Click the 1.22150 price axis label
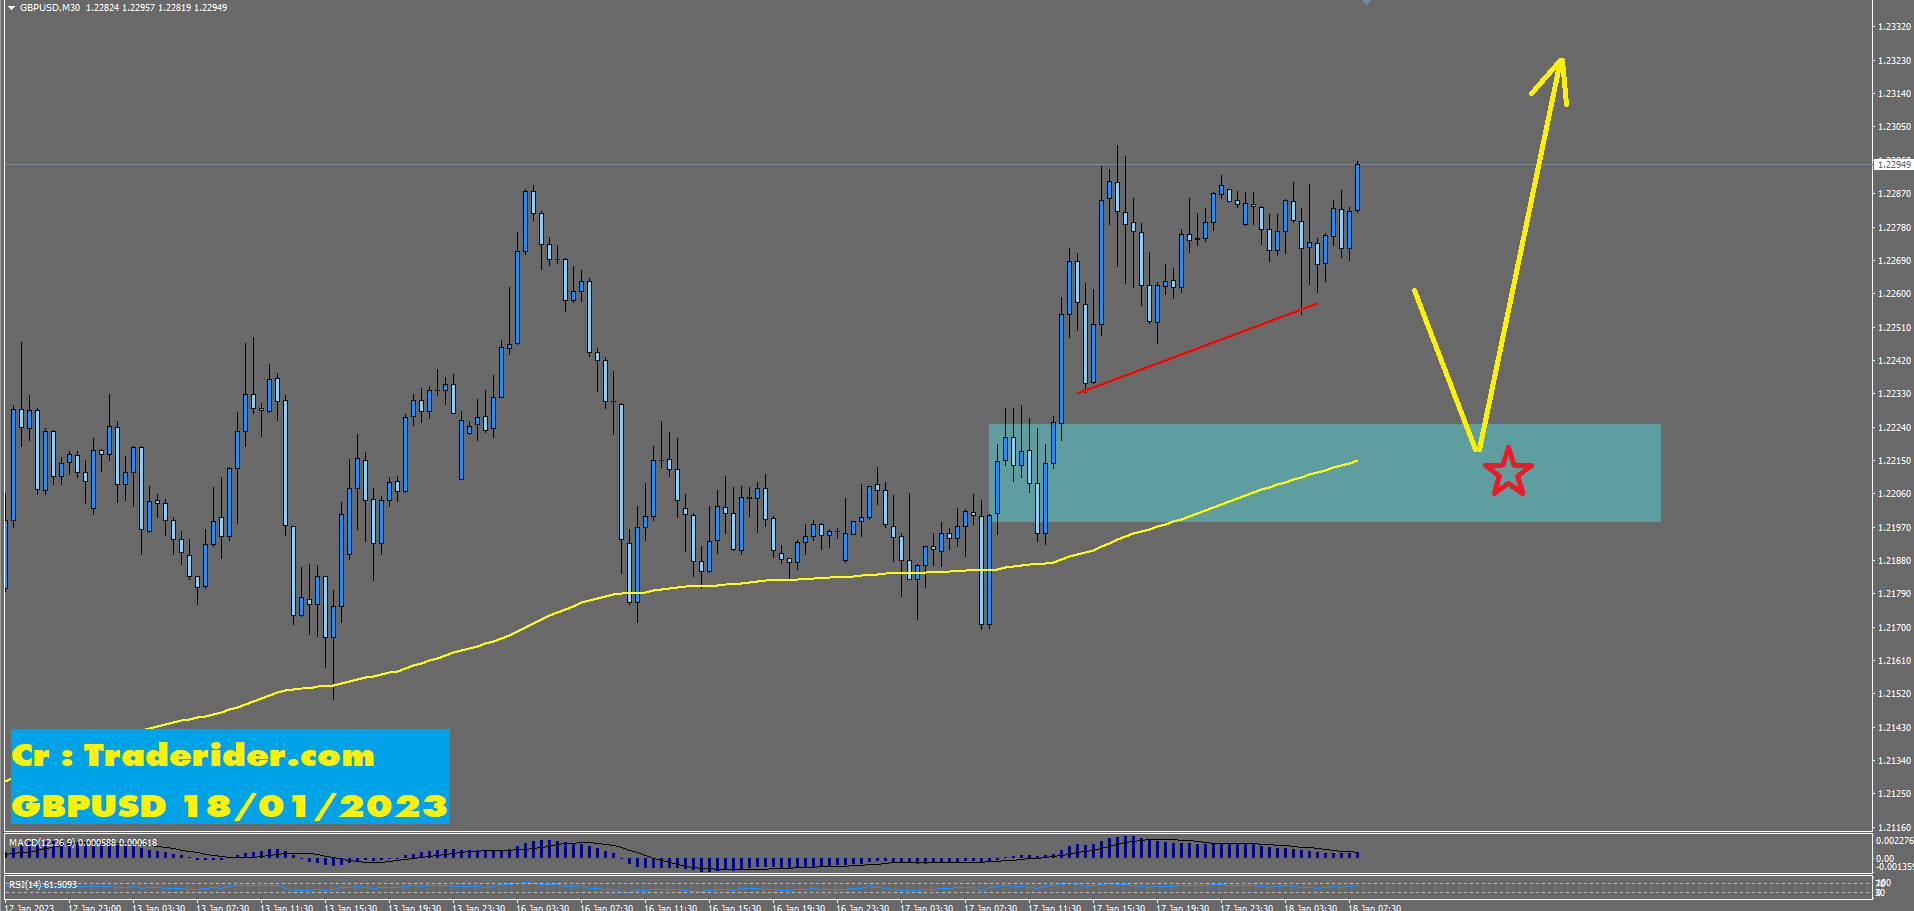The image size is (1914, 911). [x=1894, y=460]
